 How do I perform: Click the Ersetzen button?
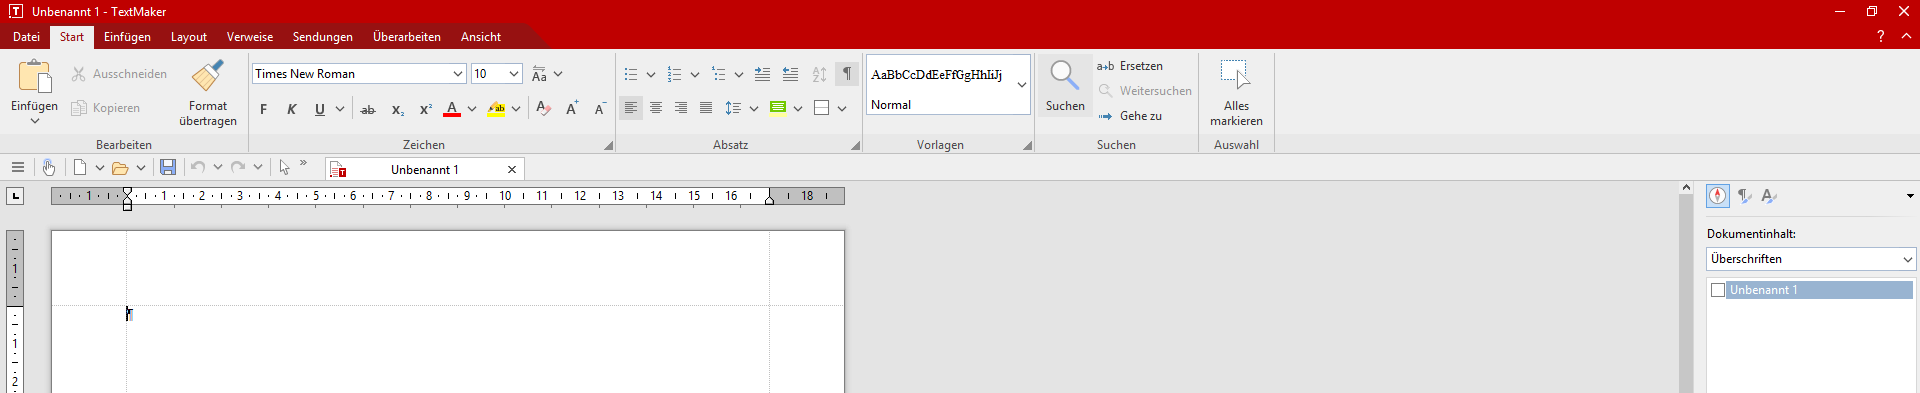1130,66
